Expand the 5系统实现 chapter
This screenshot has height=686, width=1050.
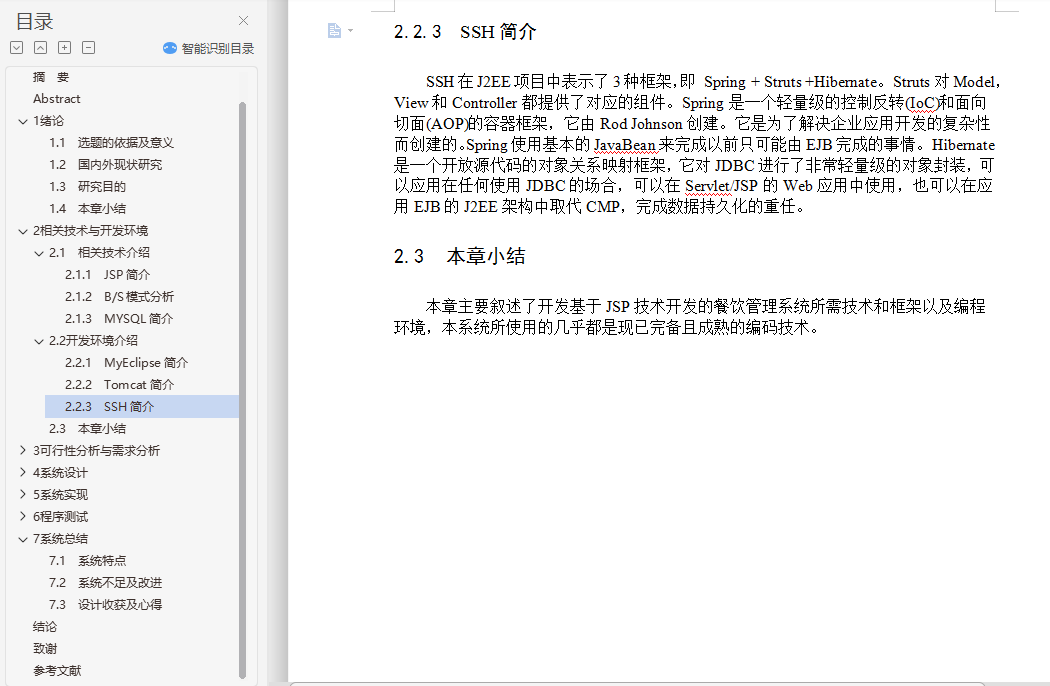point(23,494)
